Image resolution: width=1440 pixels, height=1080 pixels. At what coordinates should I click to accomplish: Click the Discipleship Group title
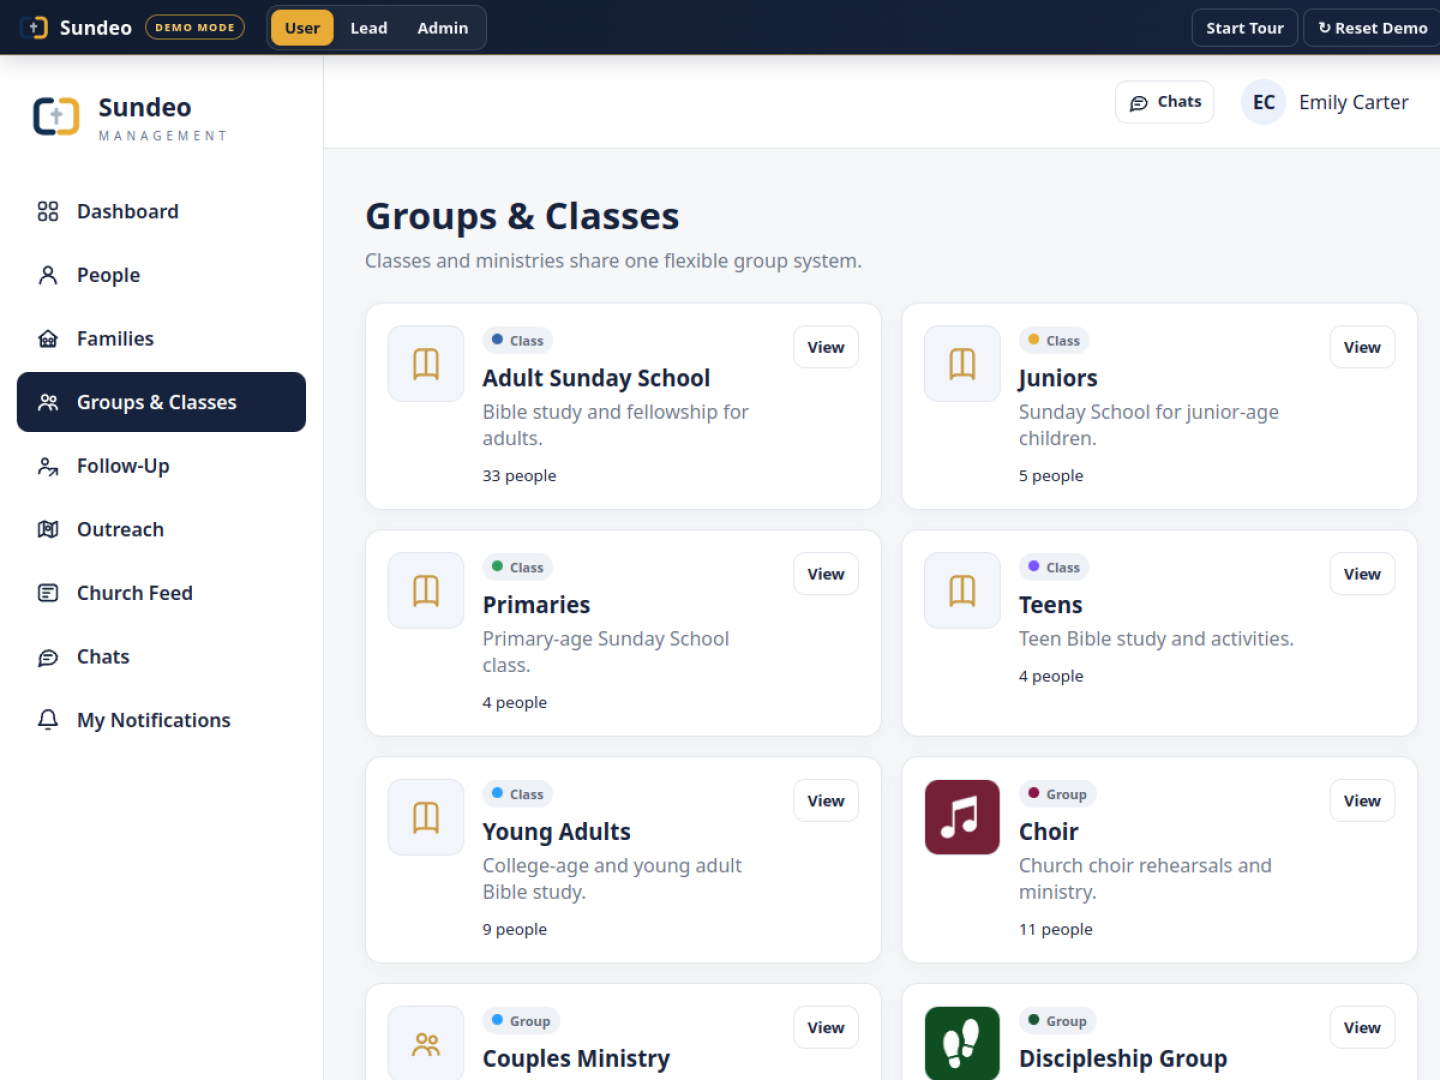tap(1123, 1058)
